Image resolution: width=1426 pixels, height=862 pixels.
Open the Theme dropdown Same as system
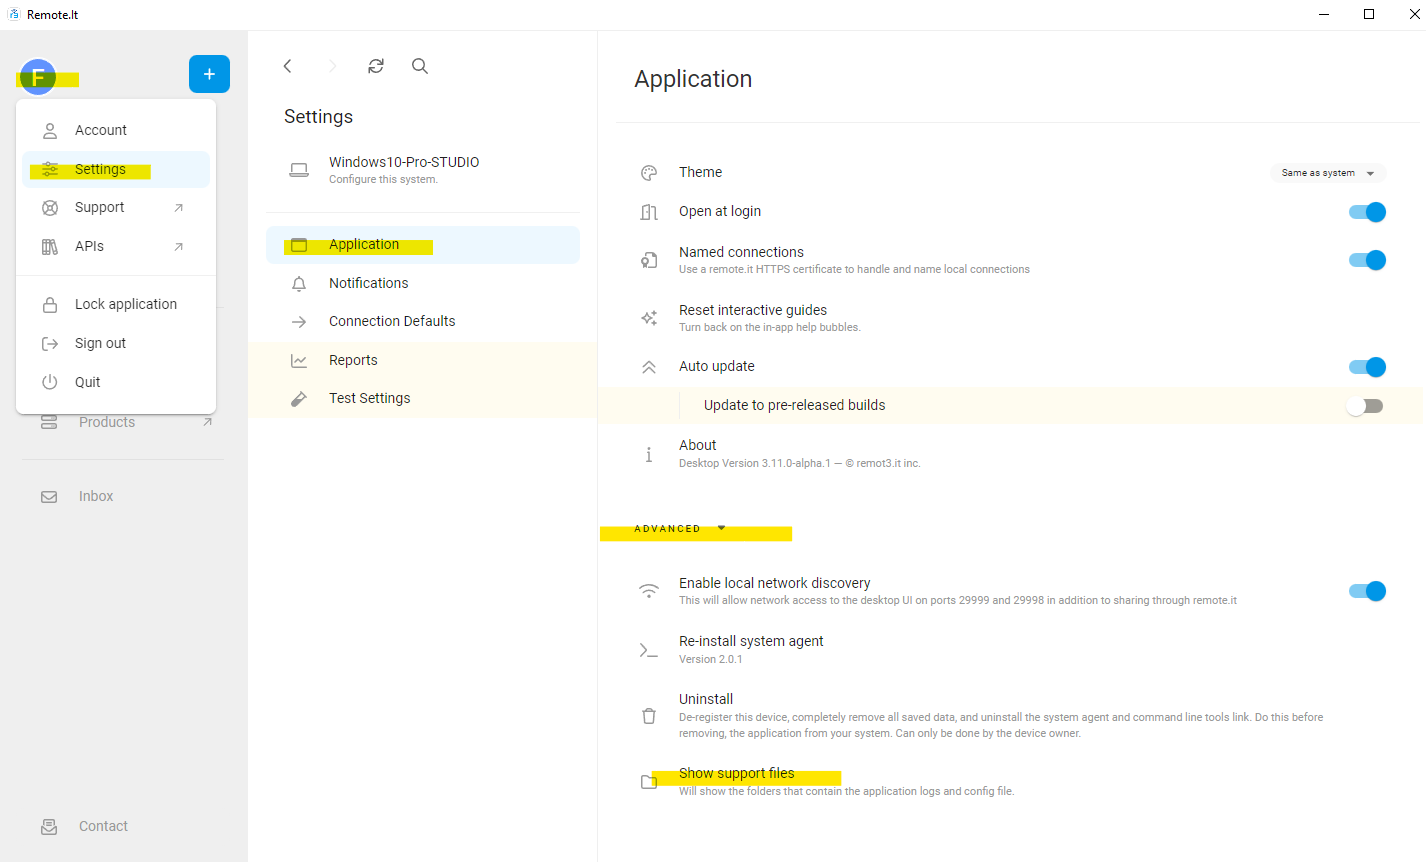(1328, 173)
